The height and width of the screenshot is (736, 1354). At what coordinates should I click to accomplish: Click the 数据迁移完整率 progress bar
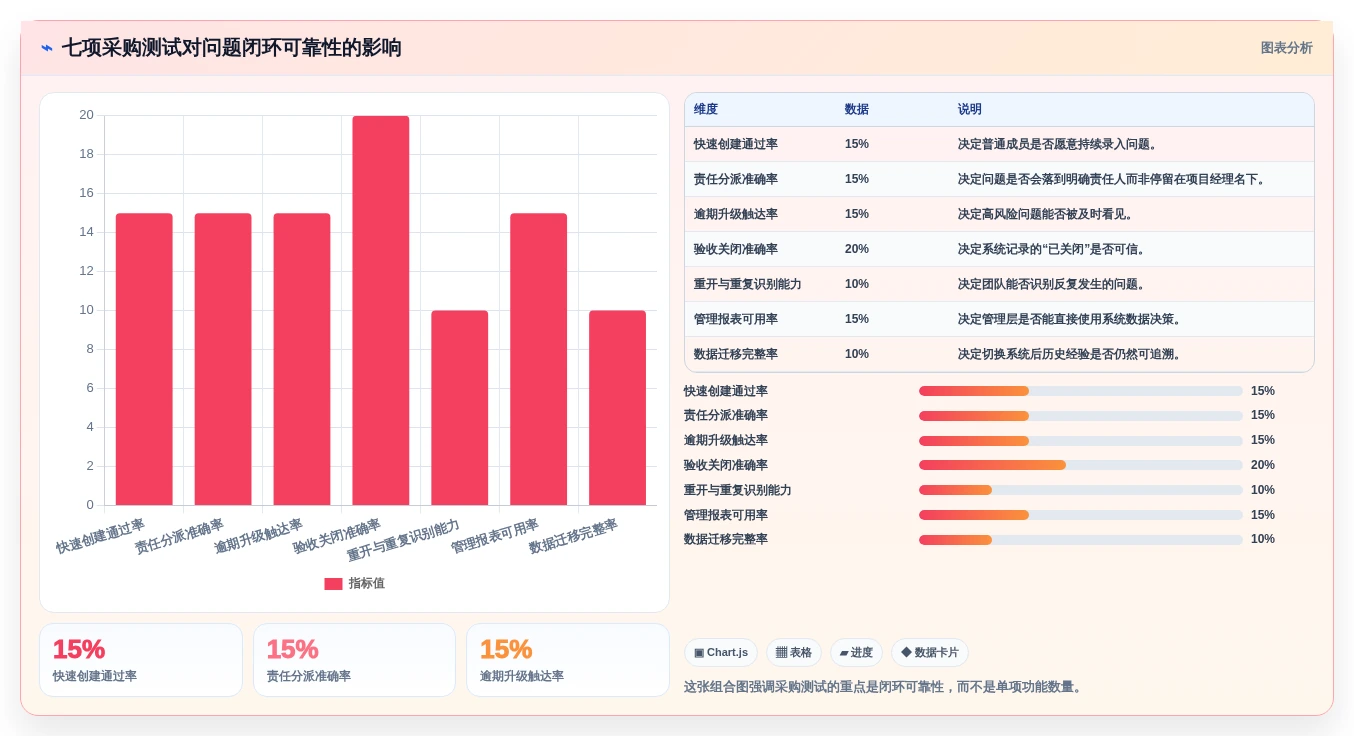click(1081, 540)
